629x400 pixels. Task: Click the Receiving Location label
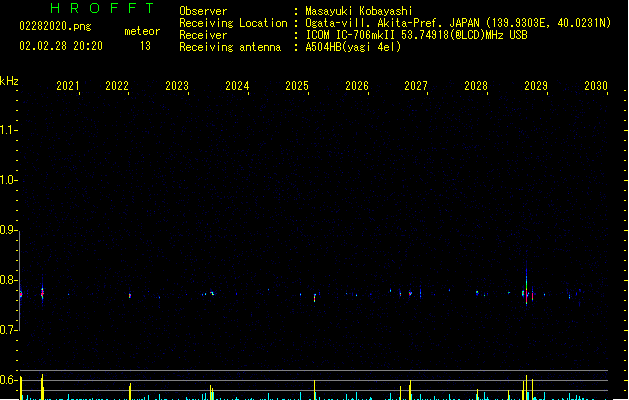click(233, 23)
